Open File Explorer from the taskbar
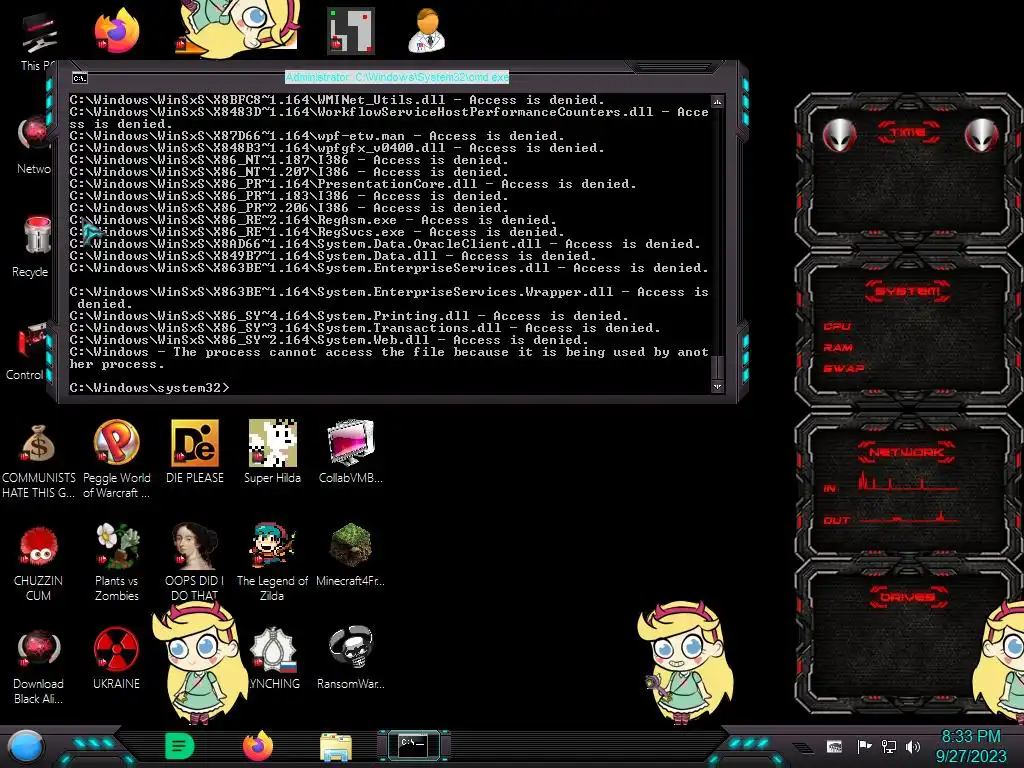This screenshot has width=1024, height=768. tap(336, 747)
